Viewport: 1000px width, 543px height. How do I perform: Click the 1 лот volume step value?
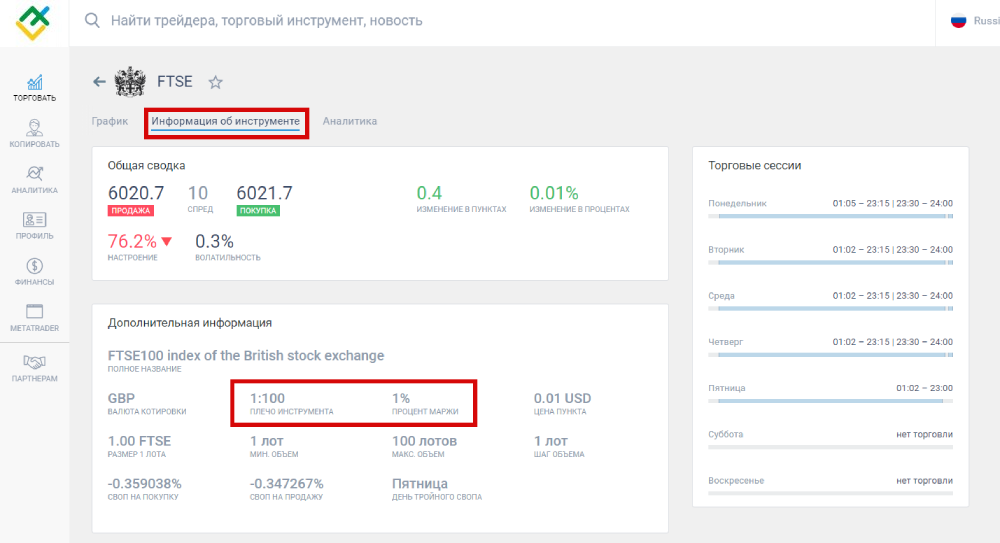tap(550, 441)
